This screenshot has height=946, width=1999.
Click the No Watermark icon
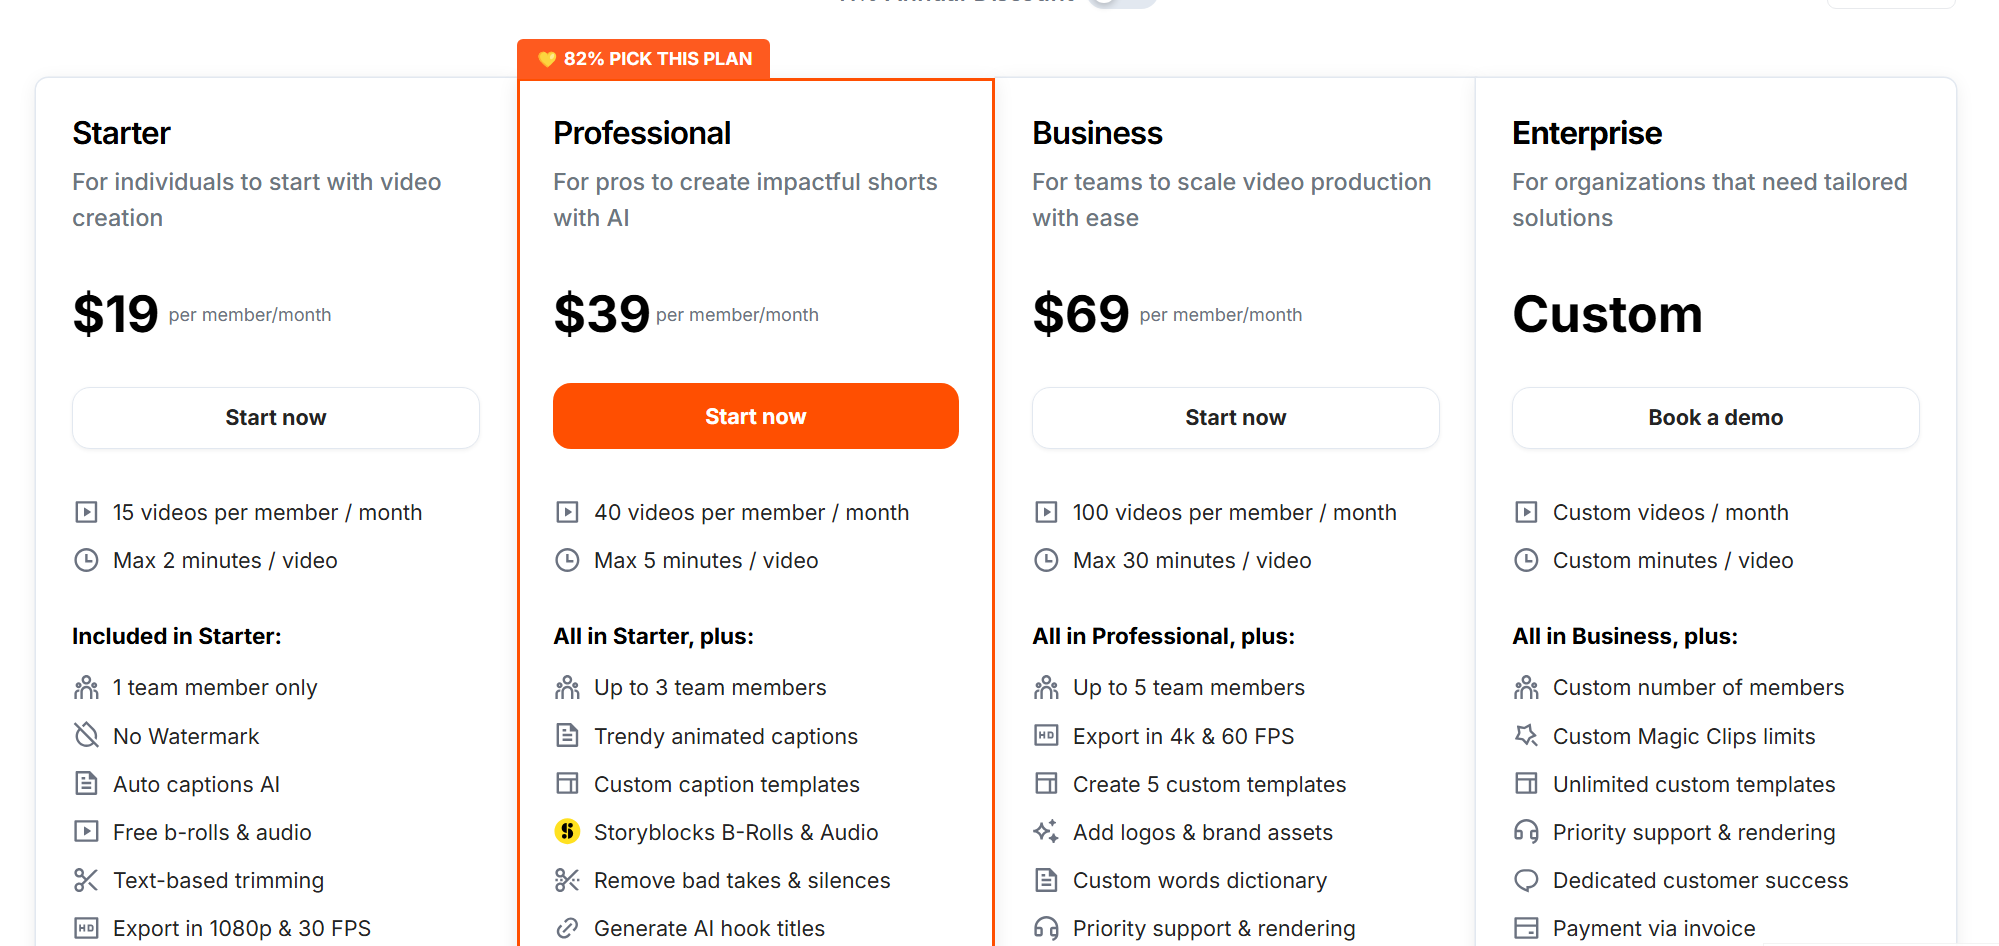point(87,736)
